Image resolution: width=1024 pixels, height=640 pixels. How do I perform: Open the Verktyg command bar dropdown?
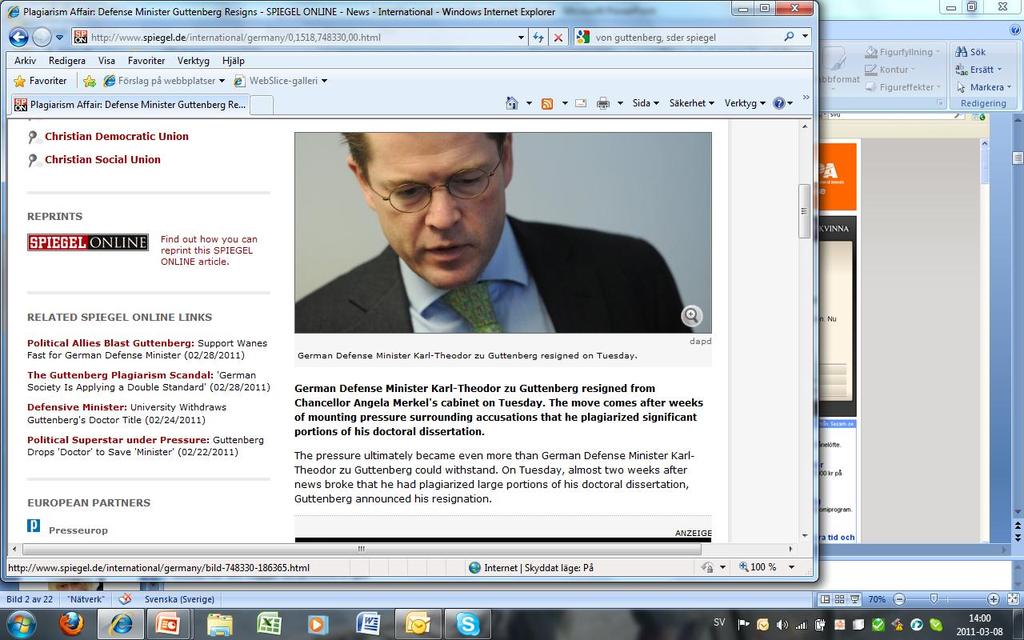point(744,103)
